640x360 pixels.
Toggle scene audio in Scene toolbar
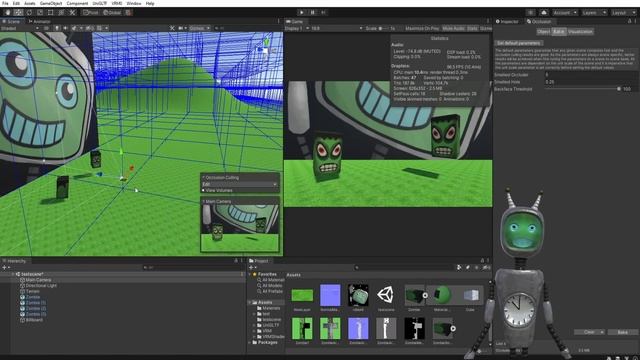pos(65,28)
